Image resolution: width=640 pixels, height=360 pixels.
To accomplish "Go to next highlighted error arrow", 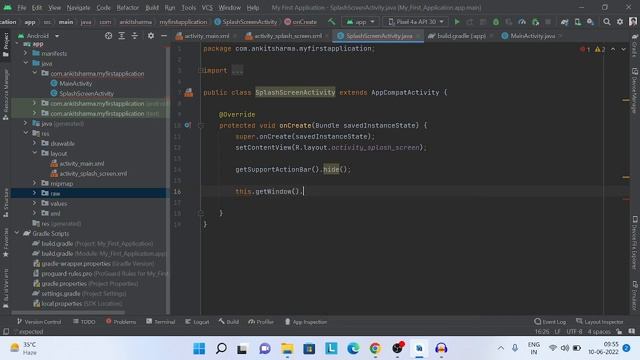I will [623, 49].
